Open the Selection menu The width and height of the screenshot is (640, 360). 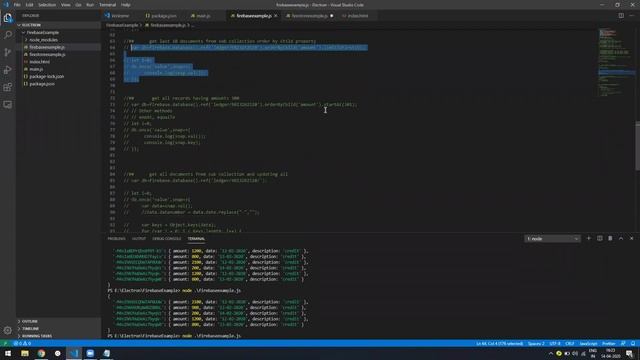click(x=47, y=5)
